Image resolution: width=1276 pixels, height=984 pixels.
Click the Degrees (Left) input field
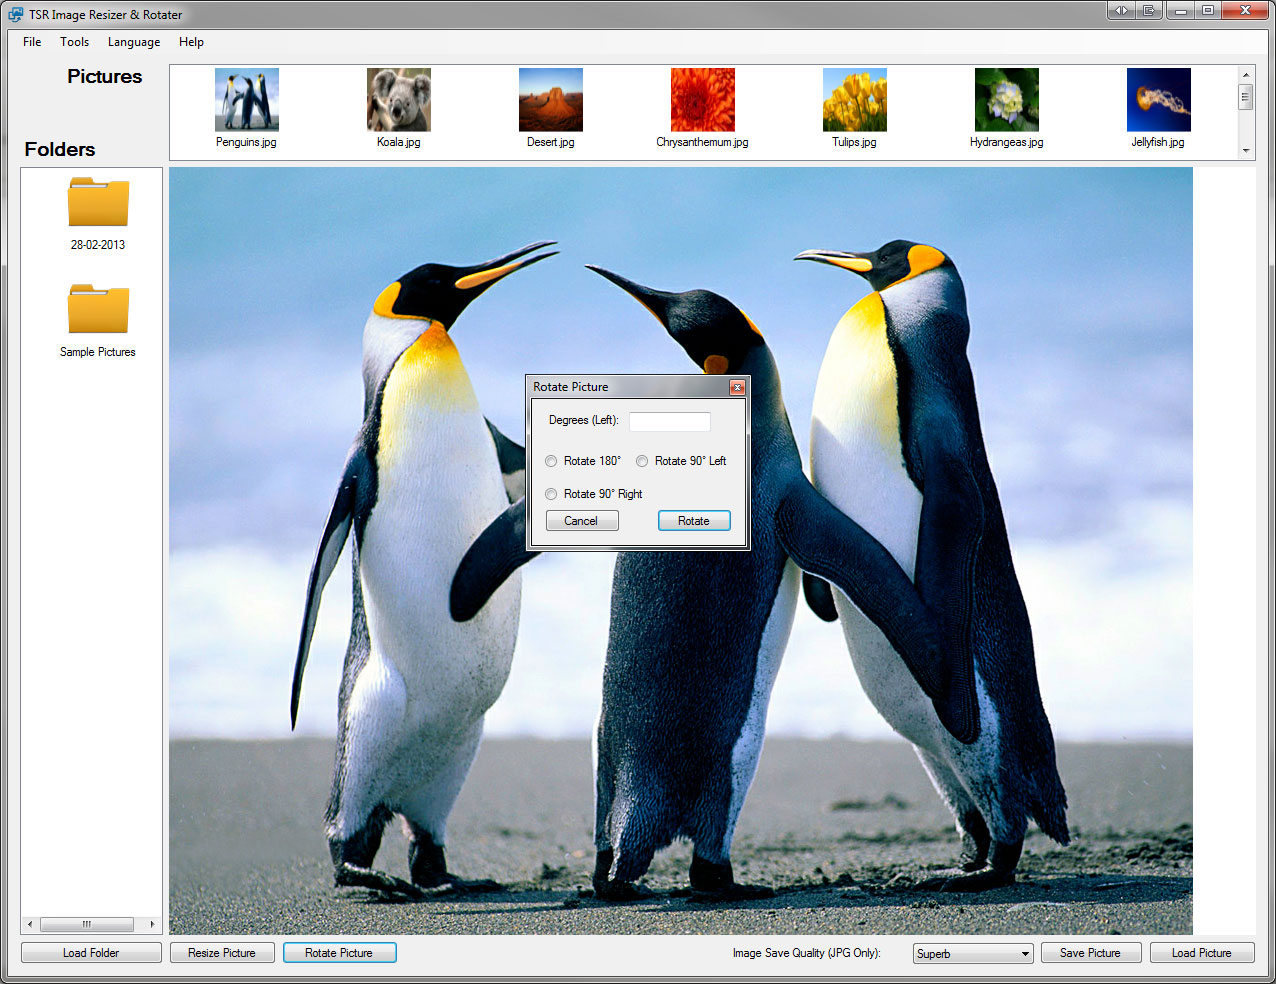coord(669,421)
